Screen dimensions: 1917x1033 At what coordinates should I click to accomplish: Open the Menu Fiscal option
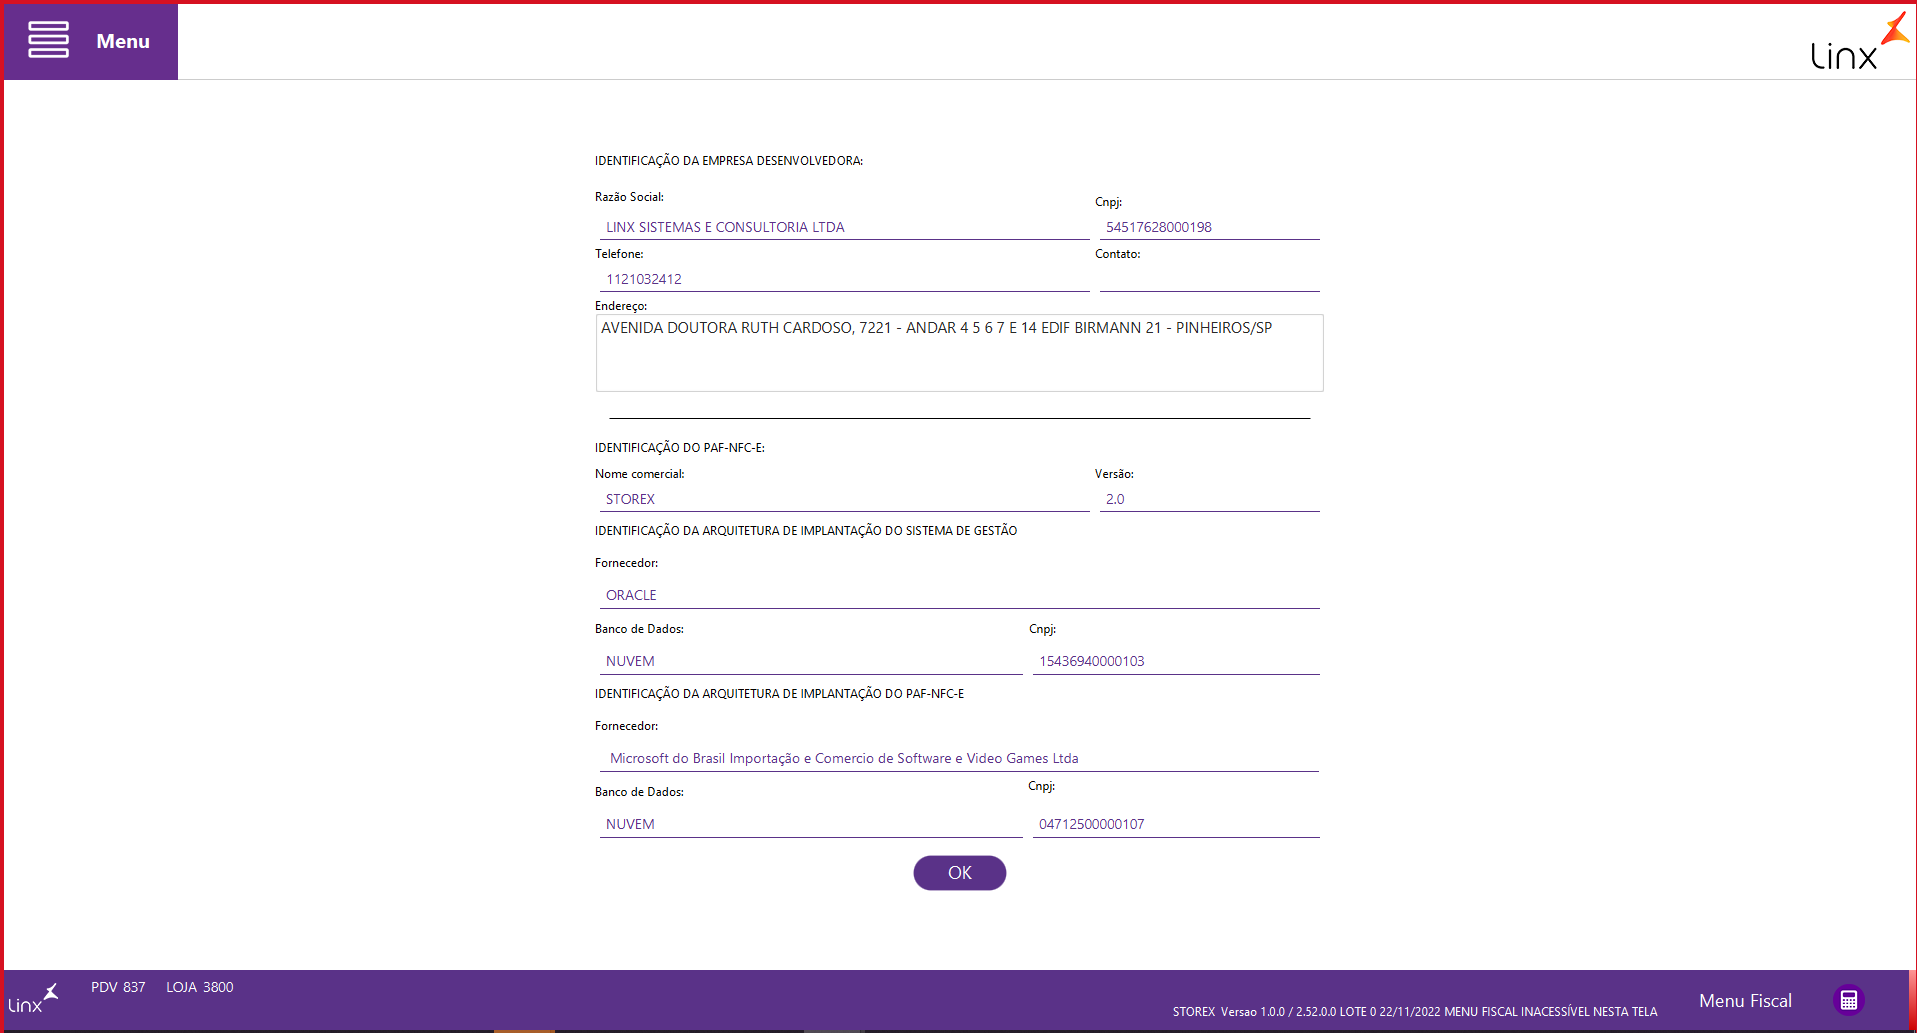click(1745, 1001)
